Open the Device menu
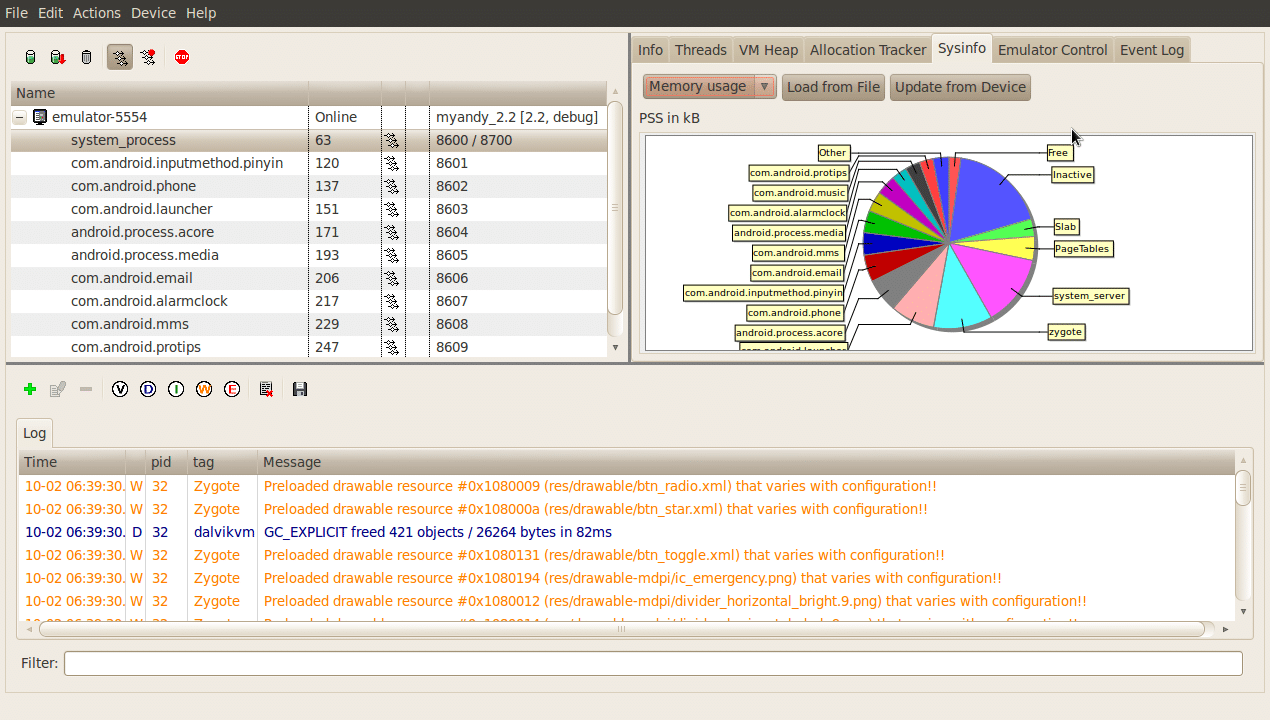 [x=153, y=13]
